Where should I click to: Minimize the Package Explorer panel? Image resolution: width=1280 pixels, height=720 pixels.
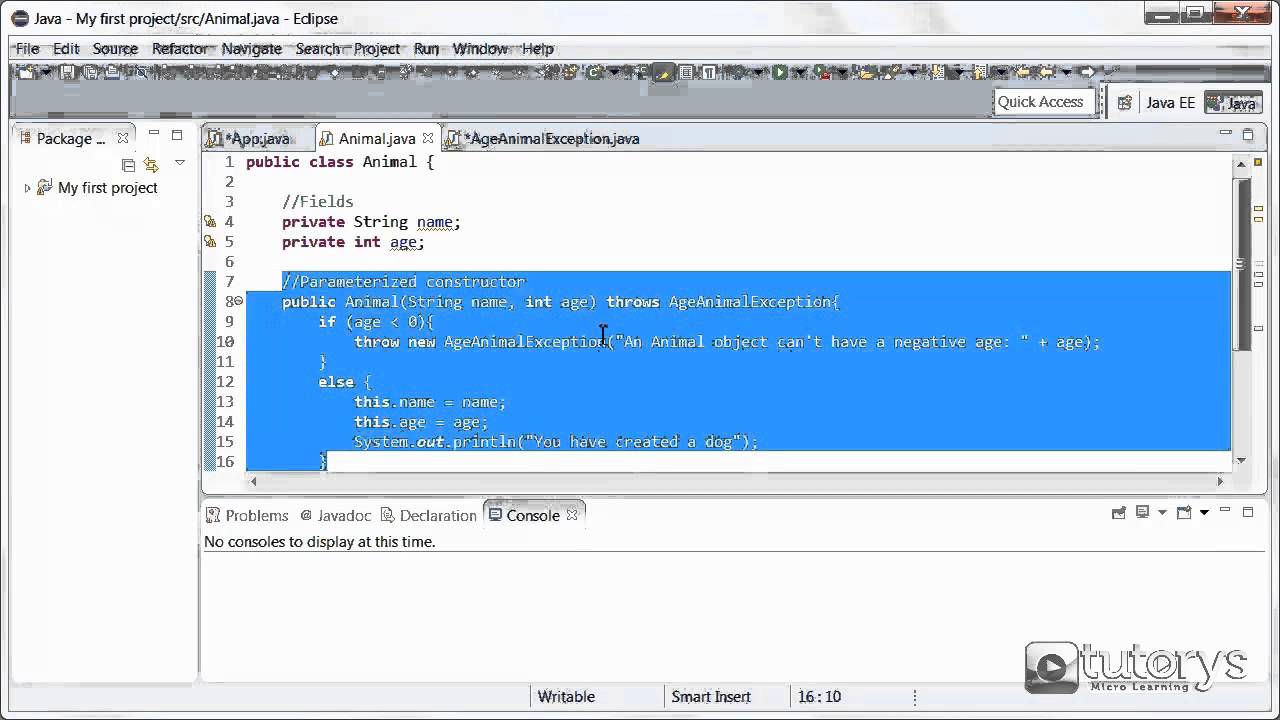pos(154,134)
